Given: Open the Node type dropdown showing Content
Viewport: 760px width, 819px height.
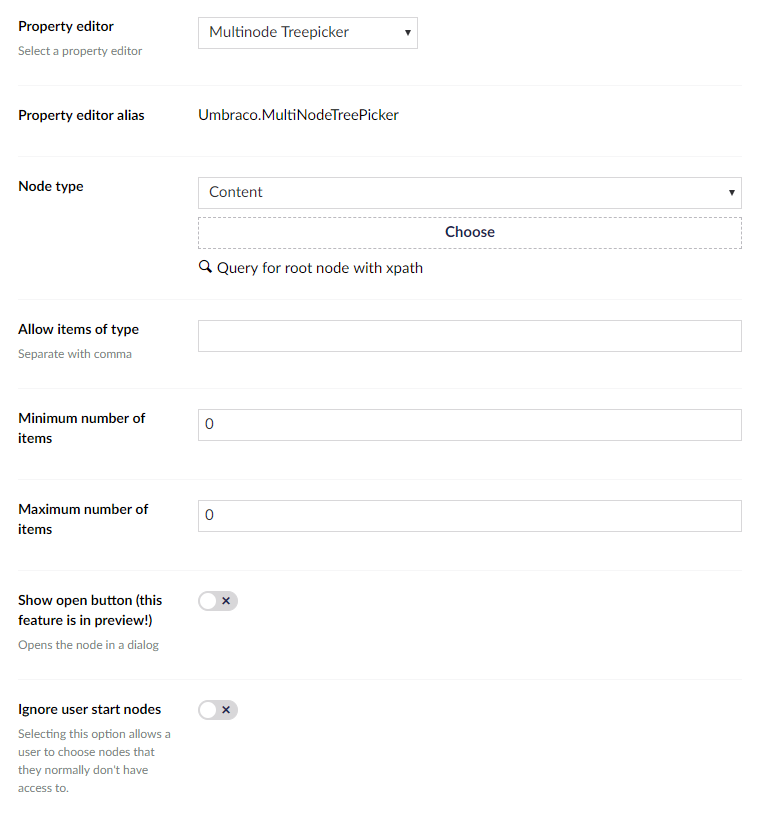Looking at the screenshot, I should point(470,193).
